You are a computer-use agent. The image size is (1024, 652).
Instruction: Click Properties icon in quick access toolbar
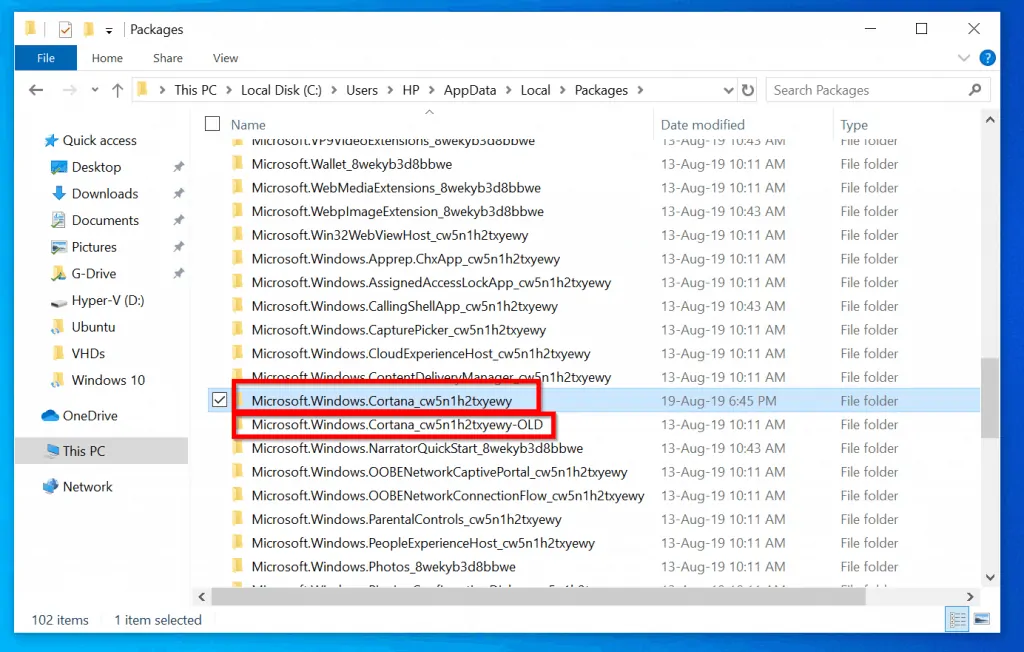[x=66, y=30]
